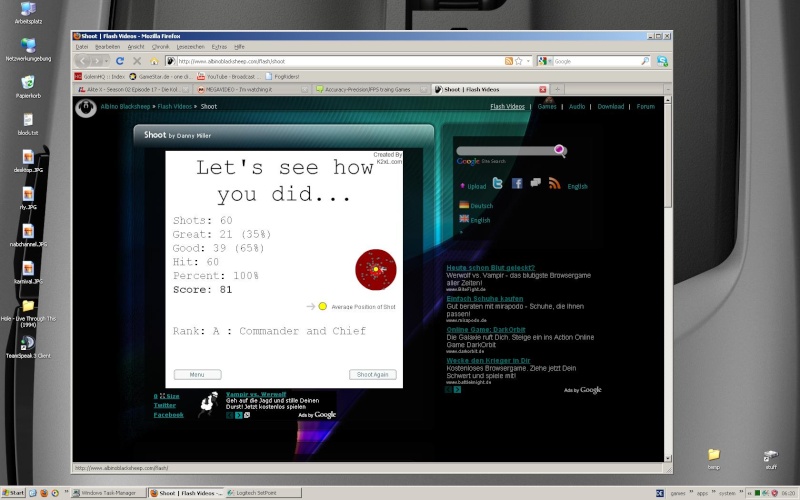Click into the Firefox URL address field
800x500 pixels.
tap(339, 61)
